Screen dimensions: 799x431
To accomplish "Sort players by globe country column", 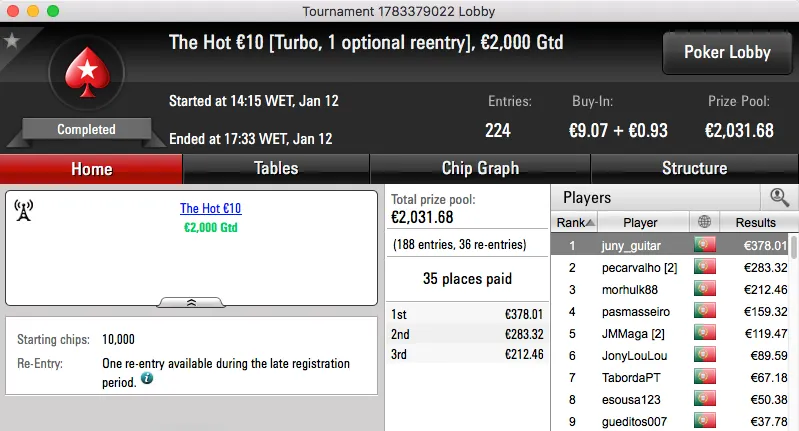I will [x=705, y=222].
